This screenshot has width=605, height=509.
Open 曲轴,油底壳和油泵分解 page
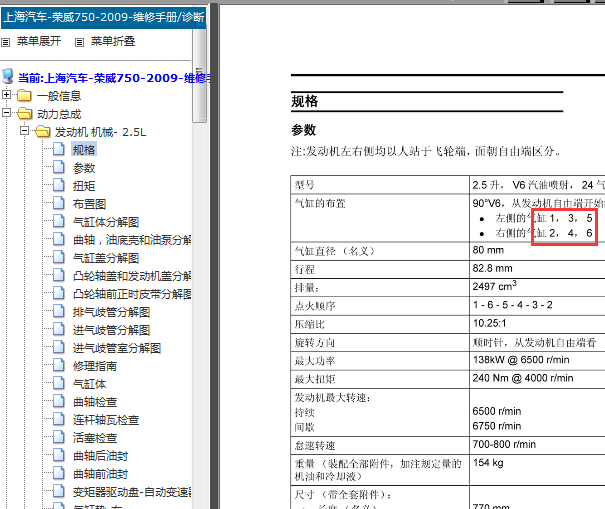point(132,240)
